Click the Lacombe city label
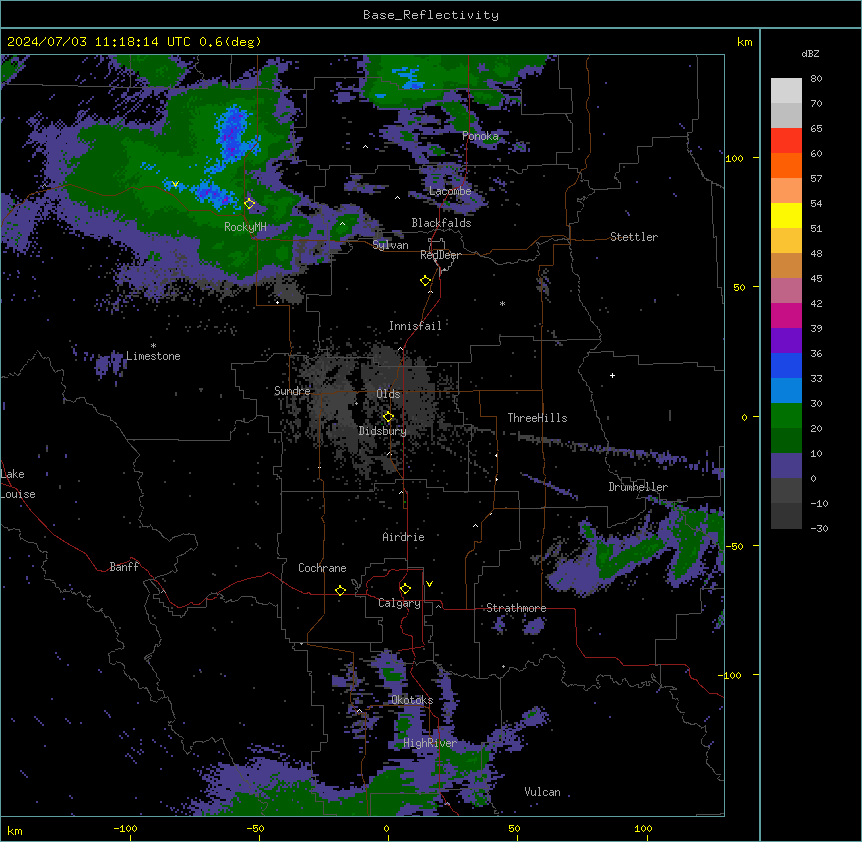This screenshot has height=842, width=862. 450,191
